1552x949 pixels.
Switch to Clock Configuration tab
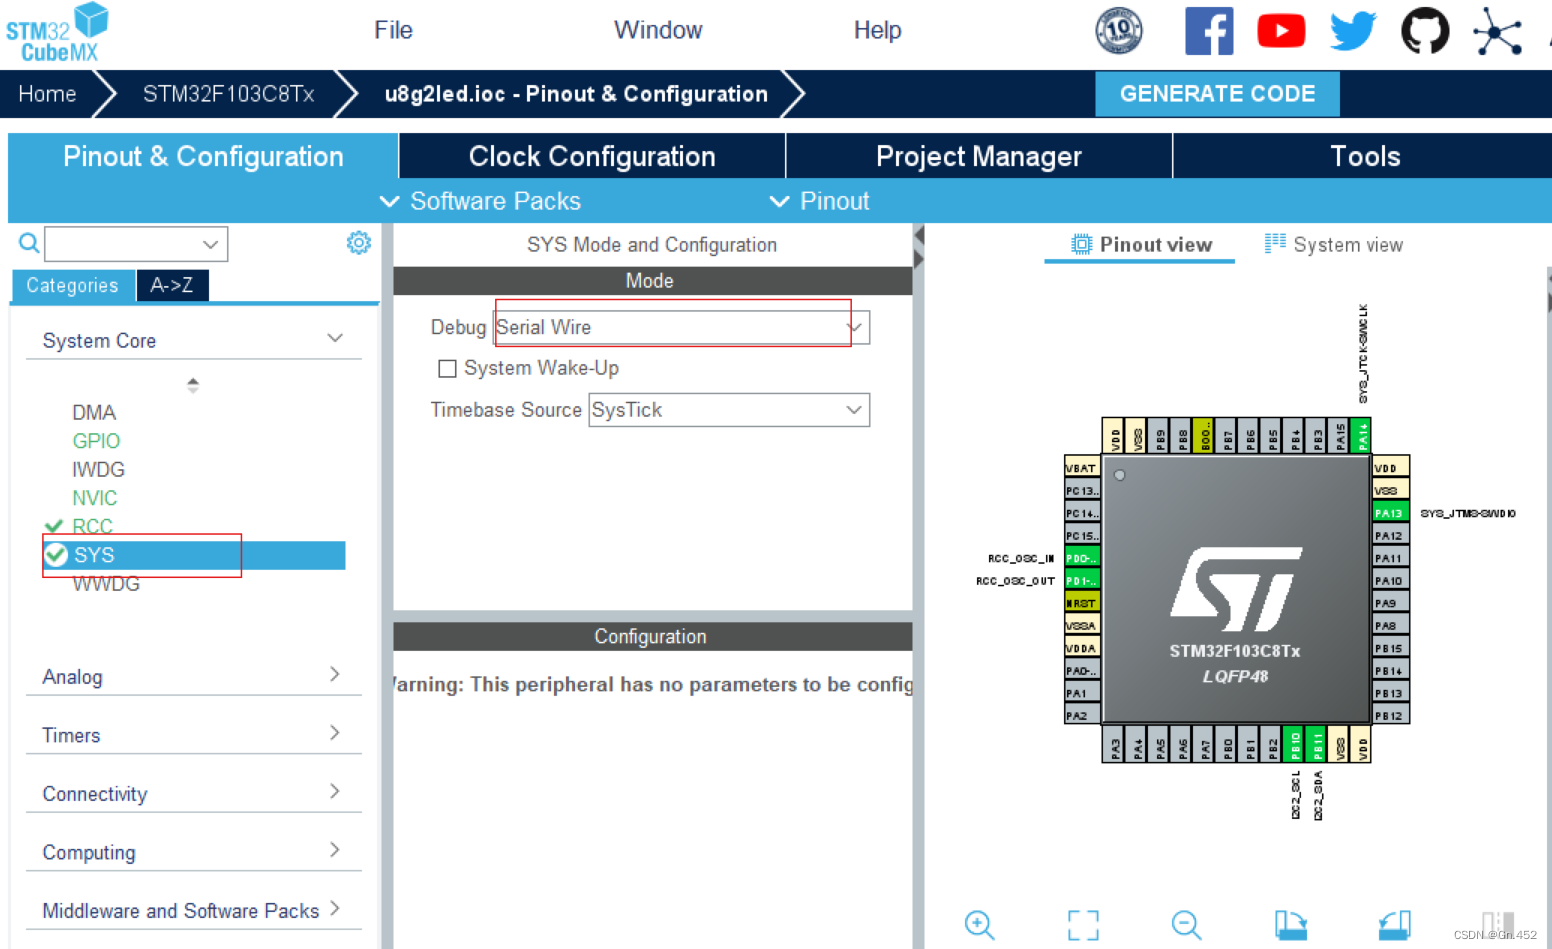click(x=592, y=156)
